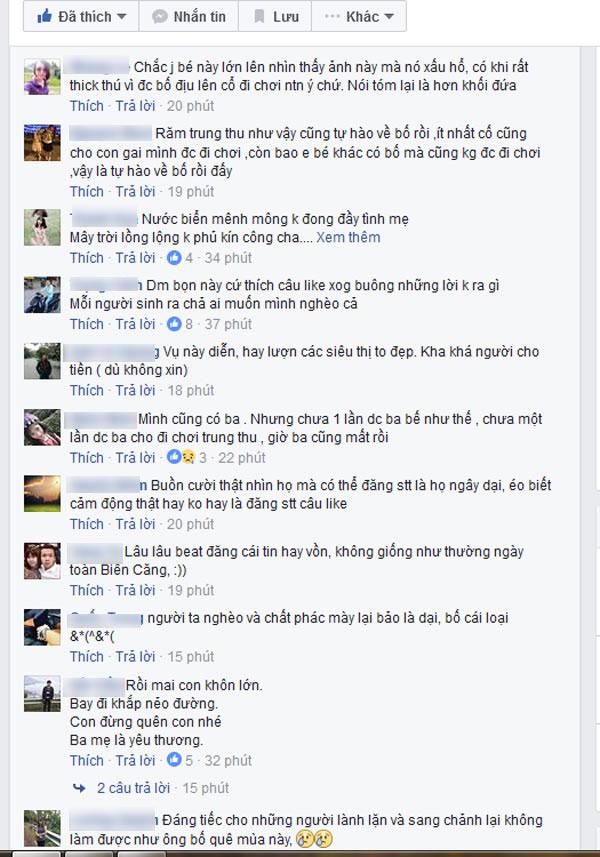Open the Đã thích dropdown arrow

(x=121, y=17)
